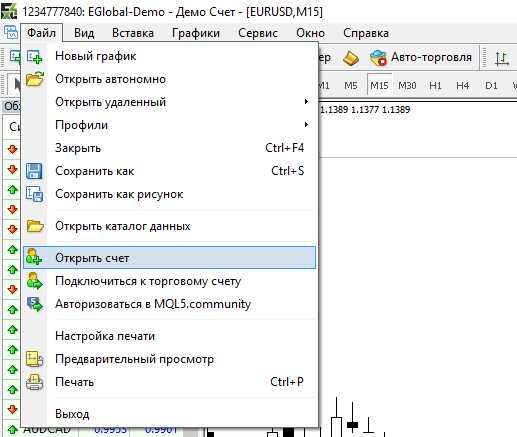Open the Вставка menu
This screenshot has width=517, height=437.
tap(133, 33)
